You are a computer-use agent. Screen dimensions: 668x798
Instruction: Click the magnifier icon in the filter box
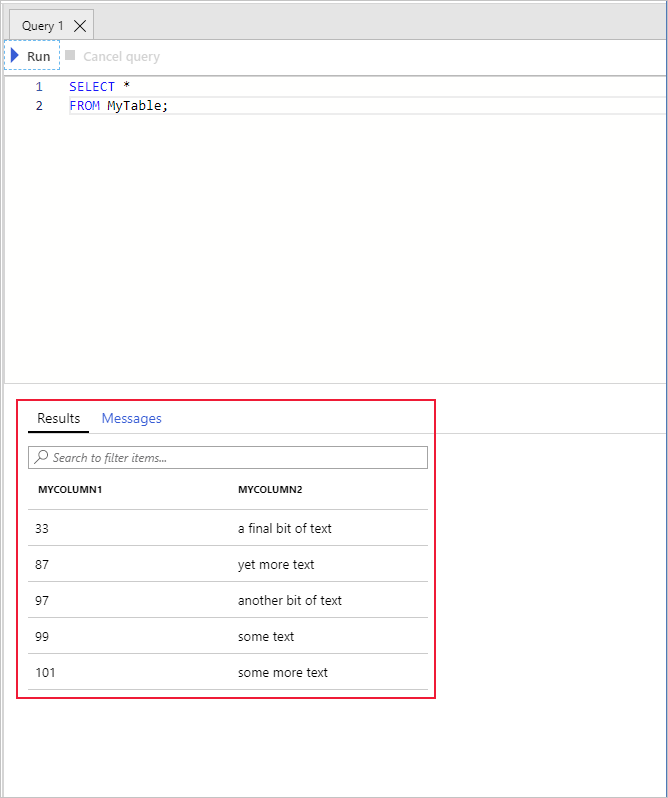[41, 457]
